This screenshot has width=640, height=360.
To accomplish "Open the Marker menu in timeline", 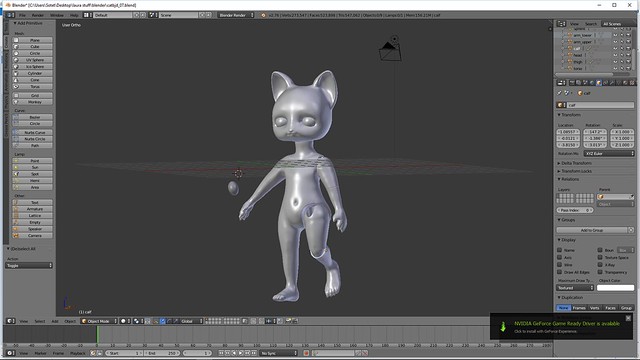I will [40, 353].
